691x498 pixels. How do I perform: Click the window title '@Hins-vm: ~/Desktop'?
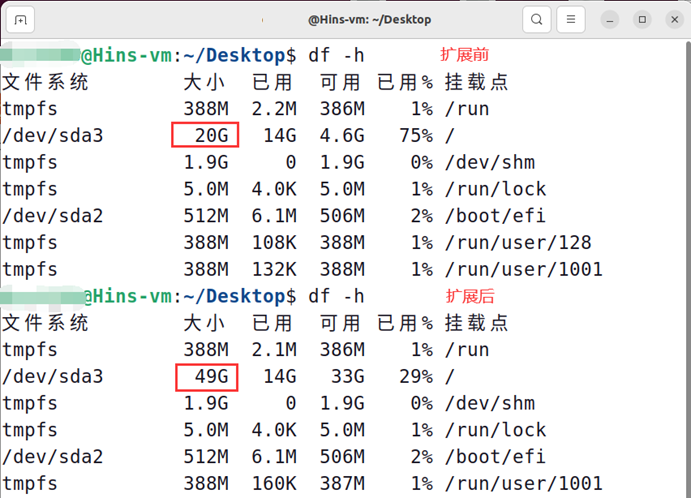pos(370,20)
